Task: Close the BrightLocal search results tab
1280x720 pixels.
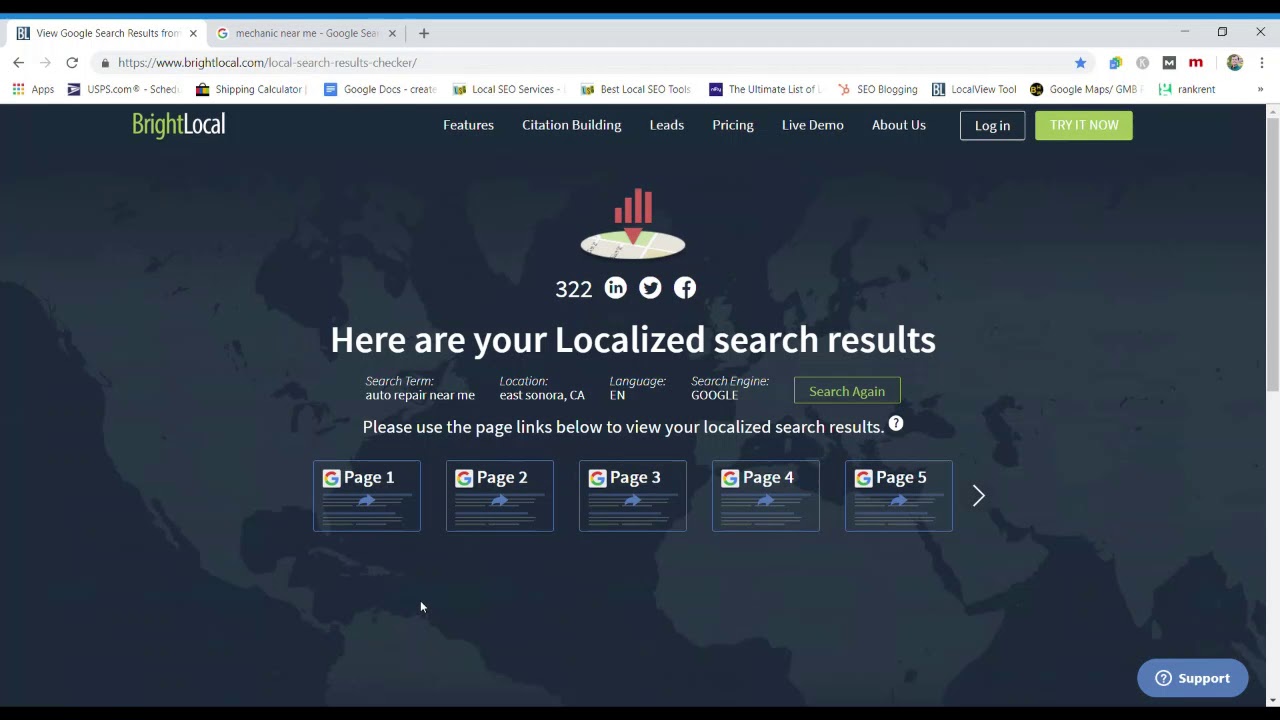Action: (x=193, y=33)
